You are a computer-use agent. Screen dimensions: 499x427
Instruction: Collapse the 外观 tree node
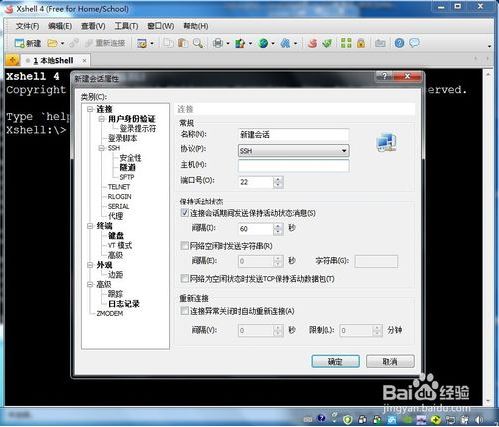(x=90, y=265)
